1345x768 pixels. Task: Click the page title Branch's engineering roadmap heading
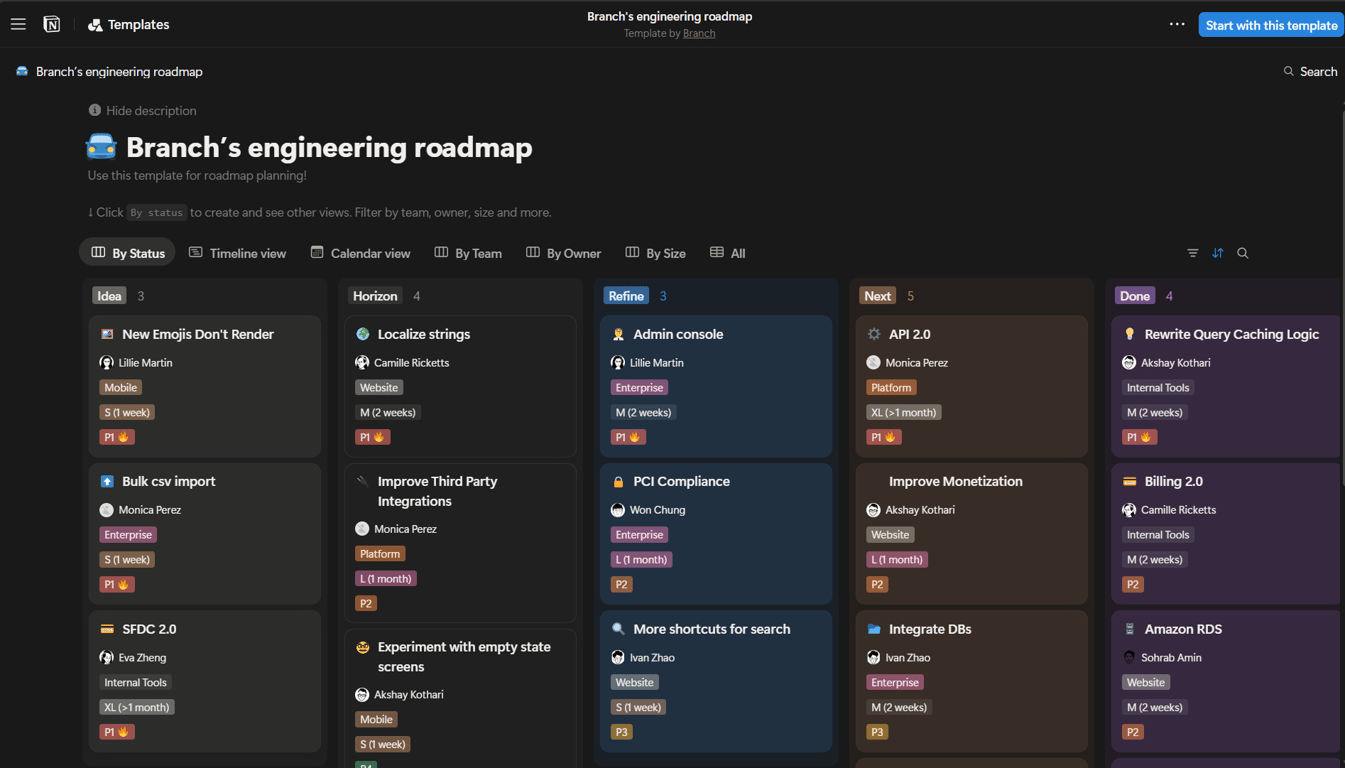329,147
